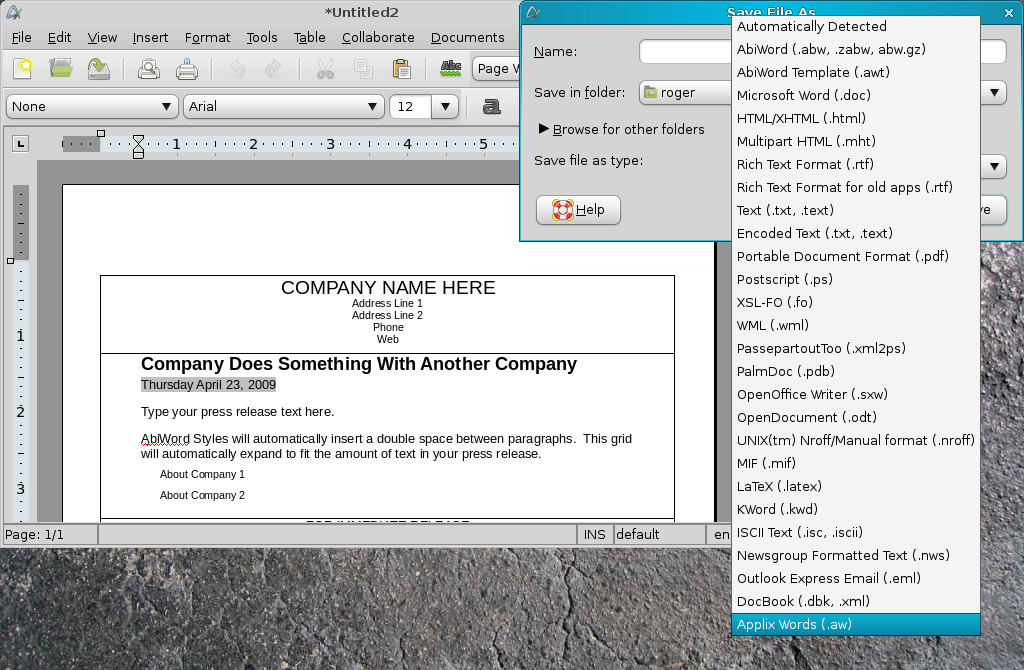The width and height of the screenshot is (1024, 670).
Task: Click the Print Preview icon
Action: point(149,69)
